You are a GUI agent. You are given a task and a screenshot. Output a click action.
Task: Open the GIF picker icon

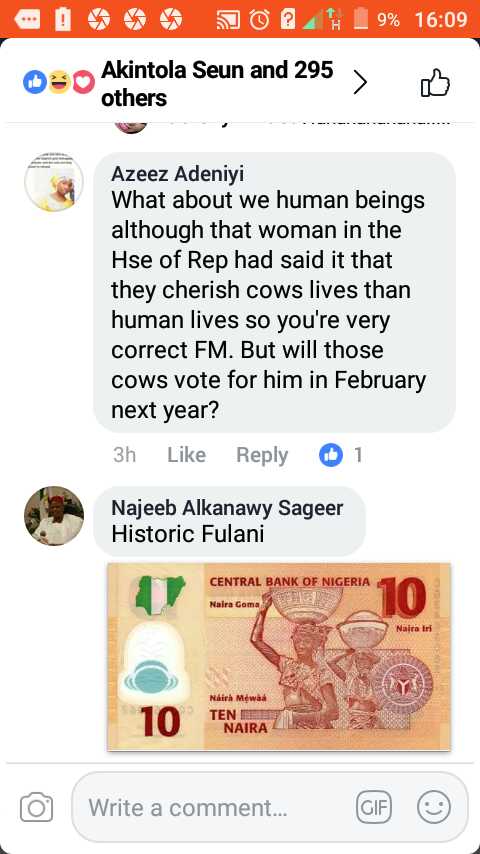coord(374,807)
